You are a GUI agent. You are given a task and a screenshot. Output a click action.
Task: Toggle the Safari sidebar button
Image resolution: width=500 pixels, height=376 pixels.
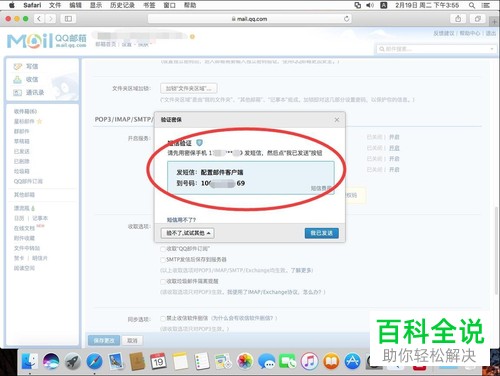pos(68,19)
